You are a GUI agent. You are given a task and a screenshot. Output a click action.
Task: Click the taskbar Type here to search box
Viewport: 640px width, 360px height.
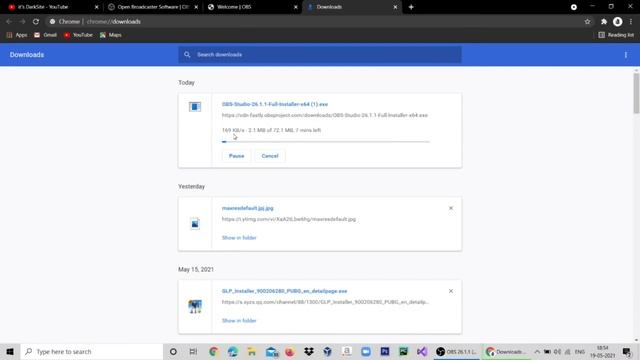tap(92, 351)
